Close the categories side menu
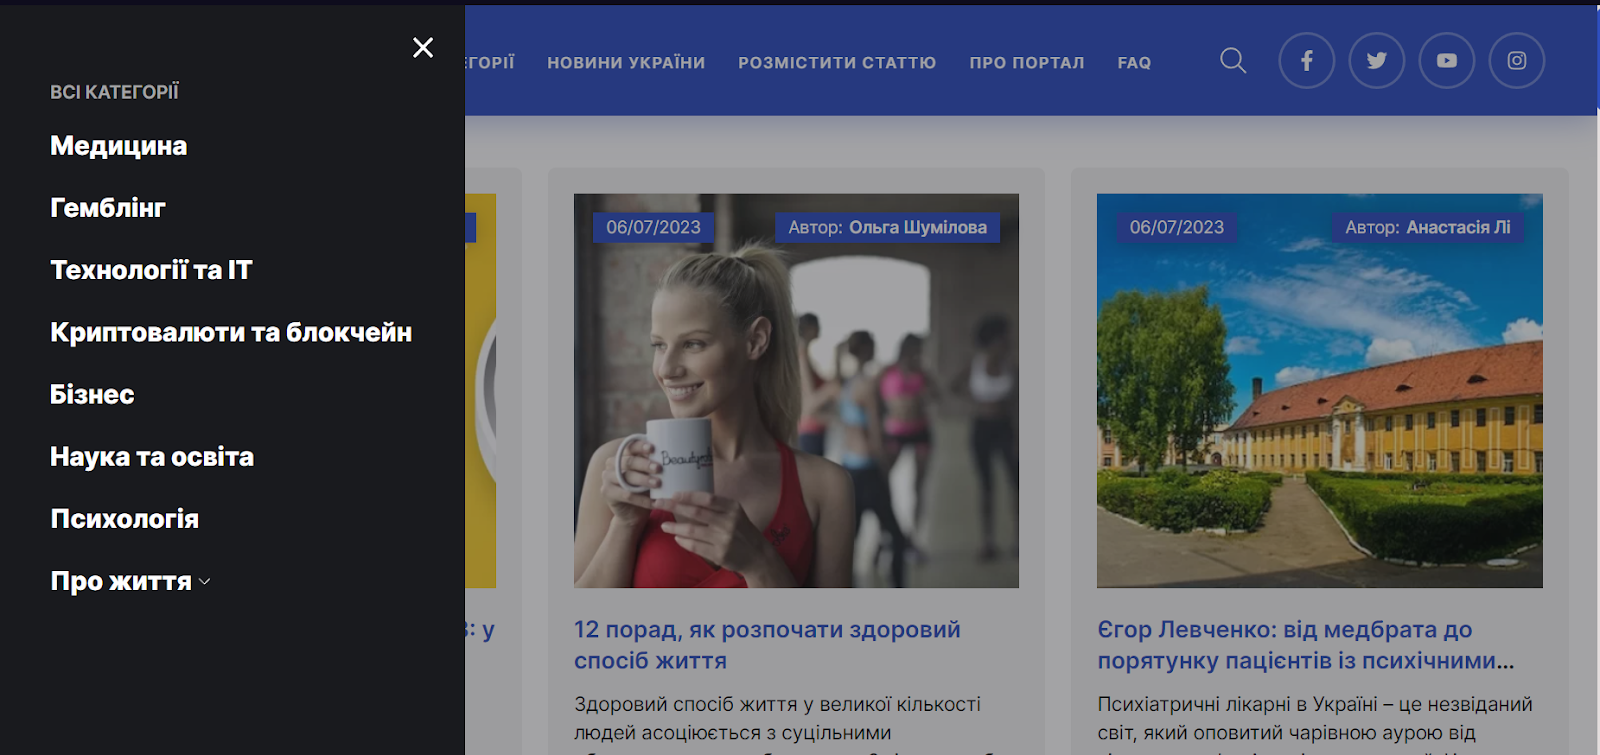 (423, 47)
